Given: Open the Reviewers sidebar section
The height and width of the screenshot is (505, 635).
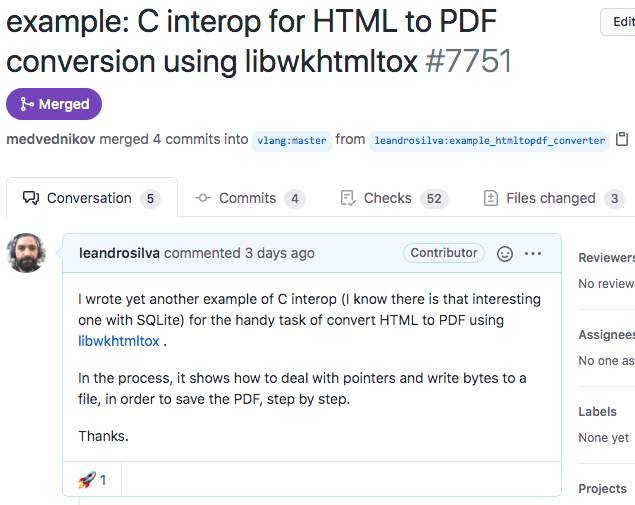Looking at the screenshot, I should pyautogui.click(x=606, y=258).
